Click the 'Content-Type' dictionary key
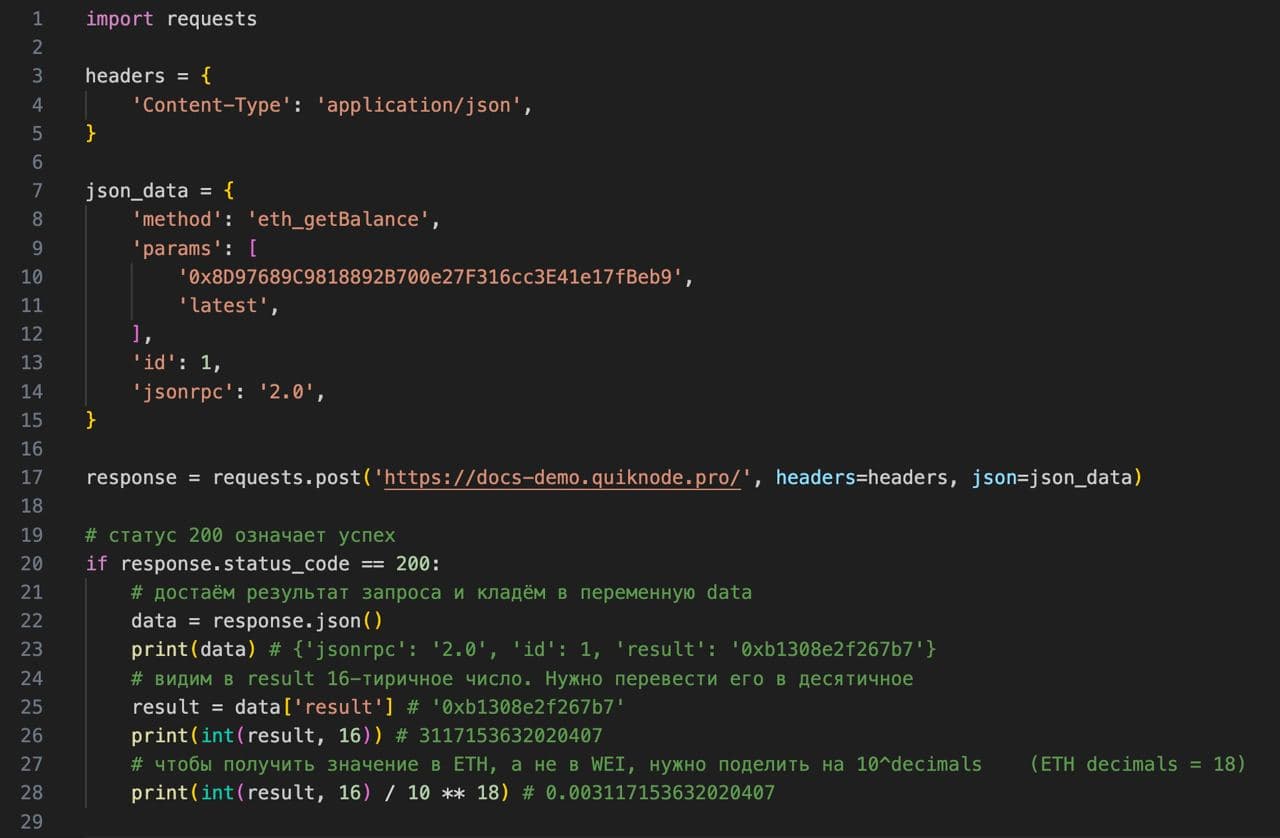 [212, 104]
